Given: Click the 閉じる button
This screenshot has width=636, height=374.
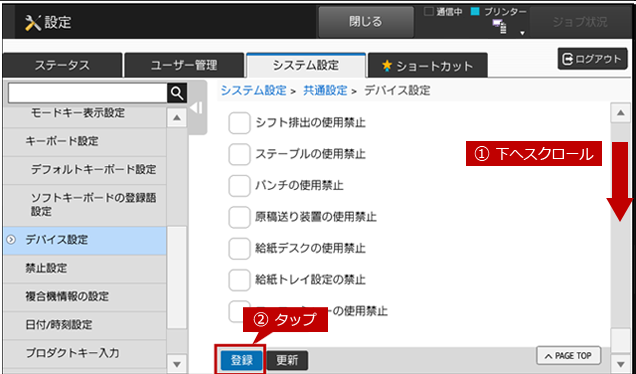Looking at the screenshot, I should click(366, 22).
